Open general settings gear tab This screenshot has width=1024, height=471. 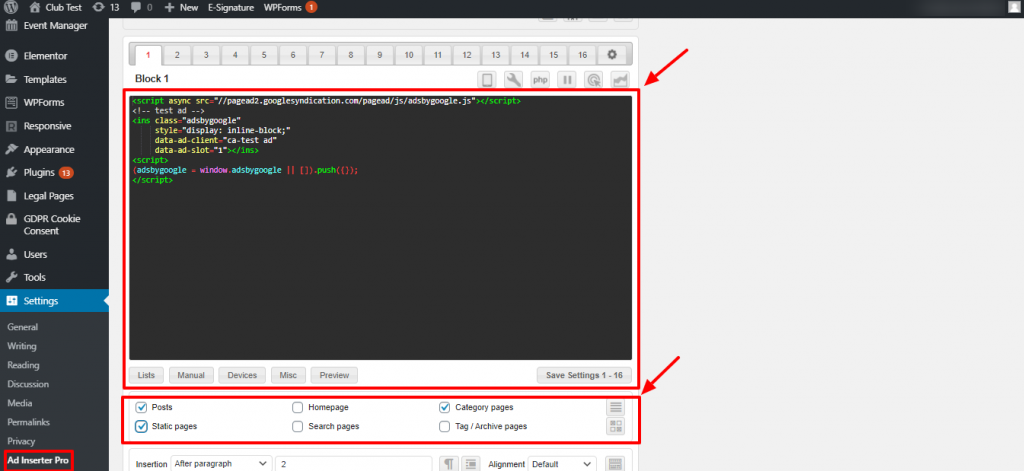click(613, 55)
